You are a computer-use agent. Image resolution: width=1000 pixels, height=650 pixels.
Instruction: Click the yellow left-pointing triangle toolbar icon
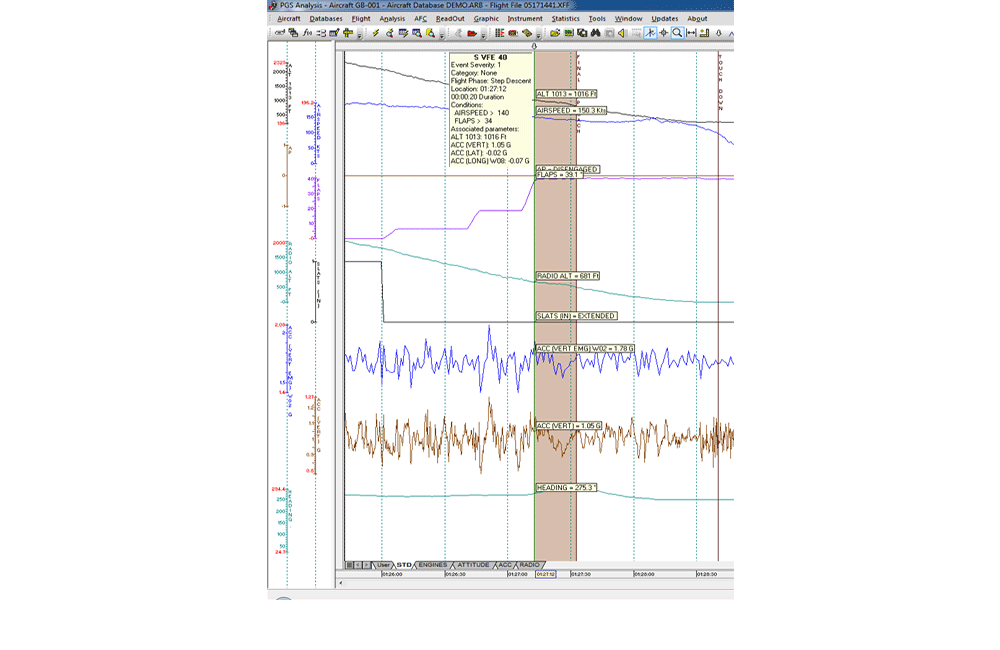pos(622,33)
